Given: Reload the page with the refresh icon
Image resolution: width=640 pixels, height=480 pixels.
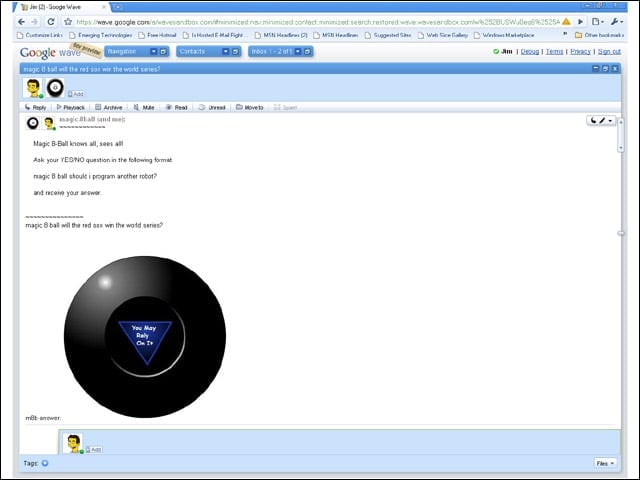Looking at the screenshot, I should (x=51, y=22).
